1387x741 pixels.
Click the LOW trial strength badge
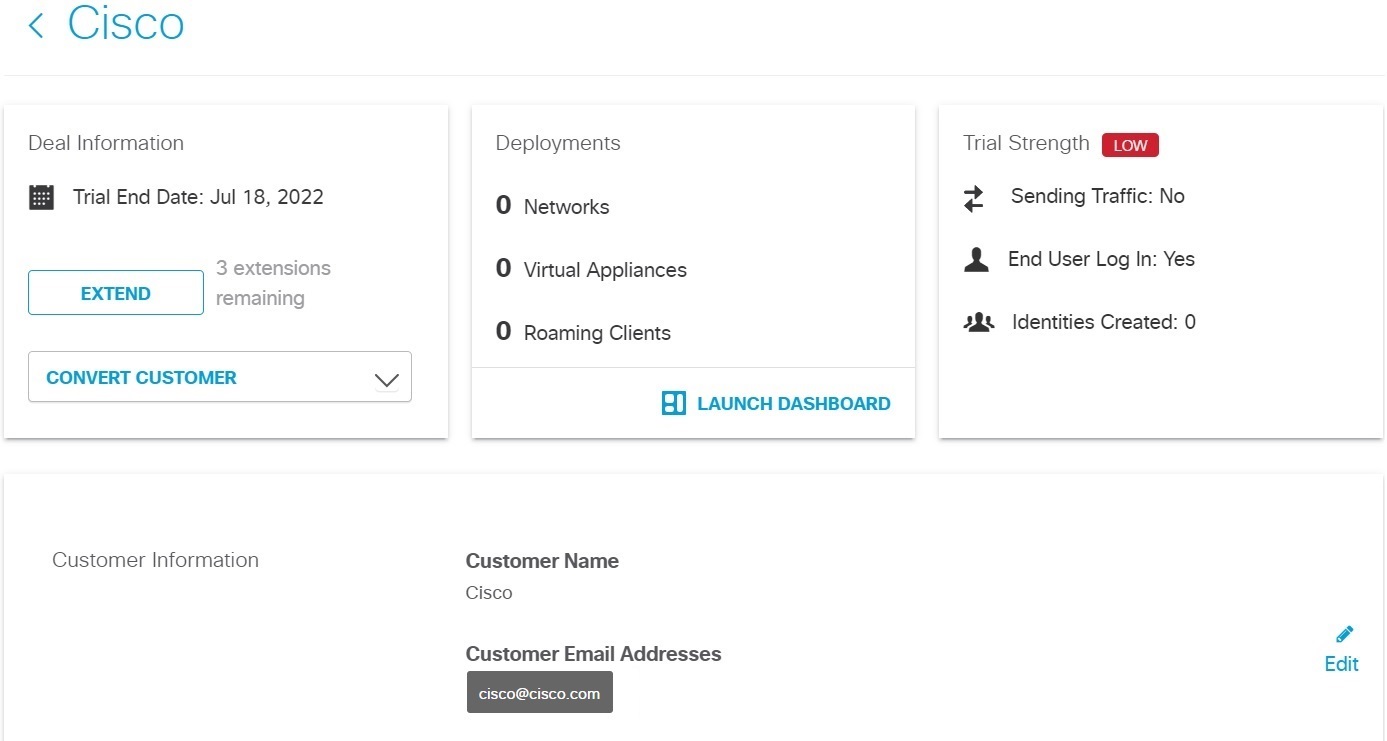coord(1130,145)
